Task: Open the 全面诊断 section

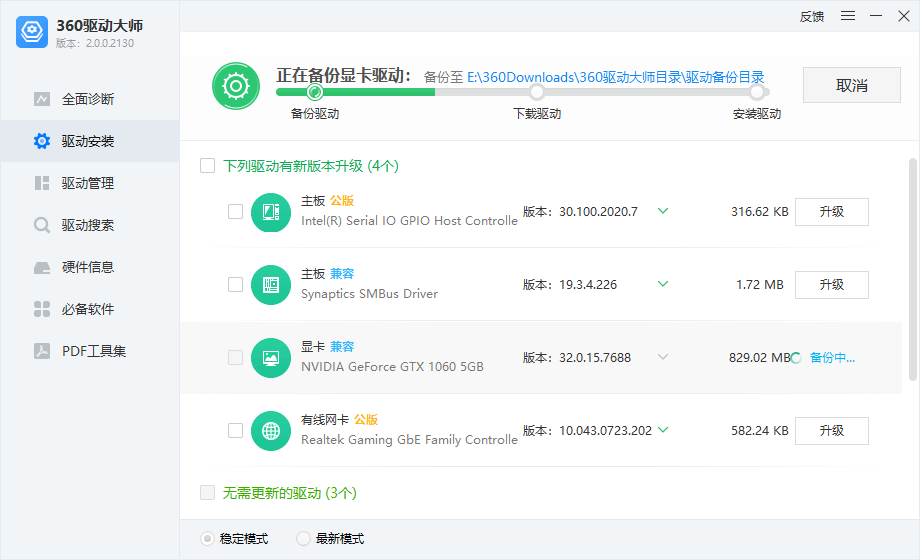Action: (90, 99)
